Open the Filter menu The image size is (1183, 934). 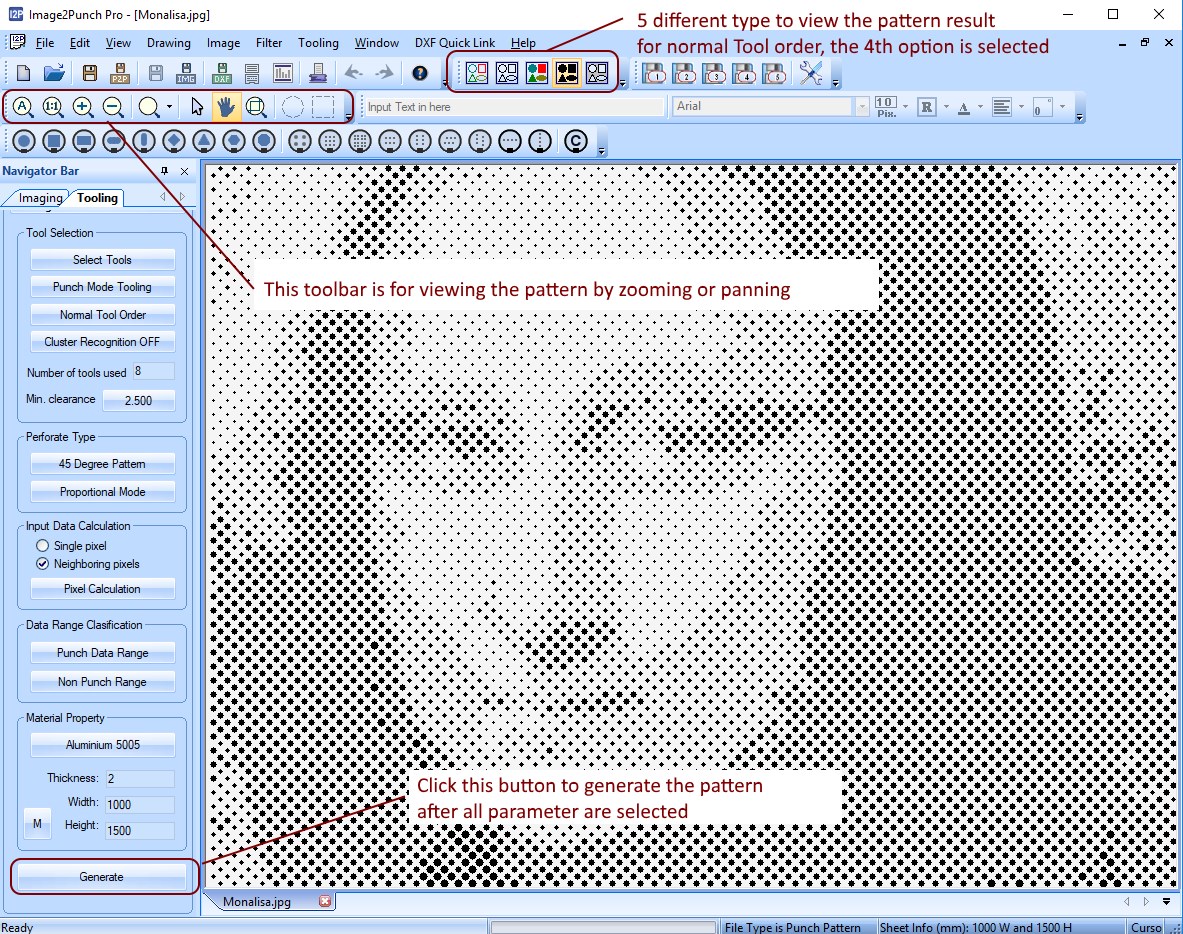coord(269,43)
